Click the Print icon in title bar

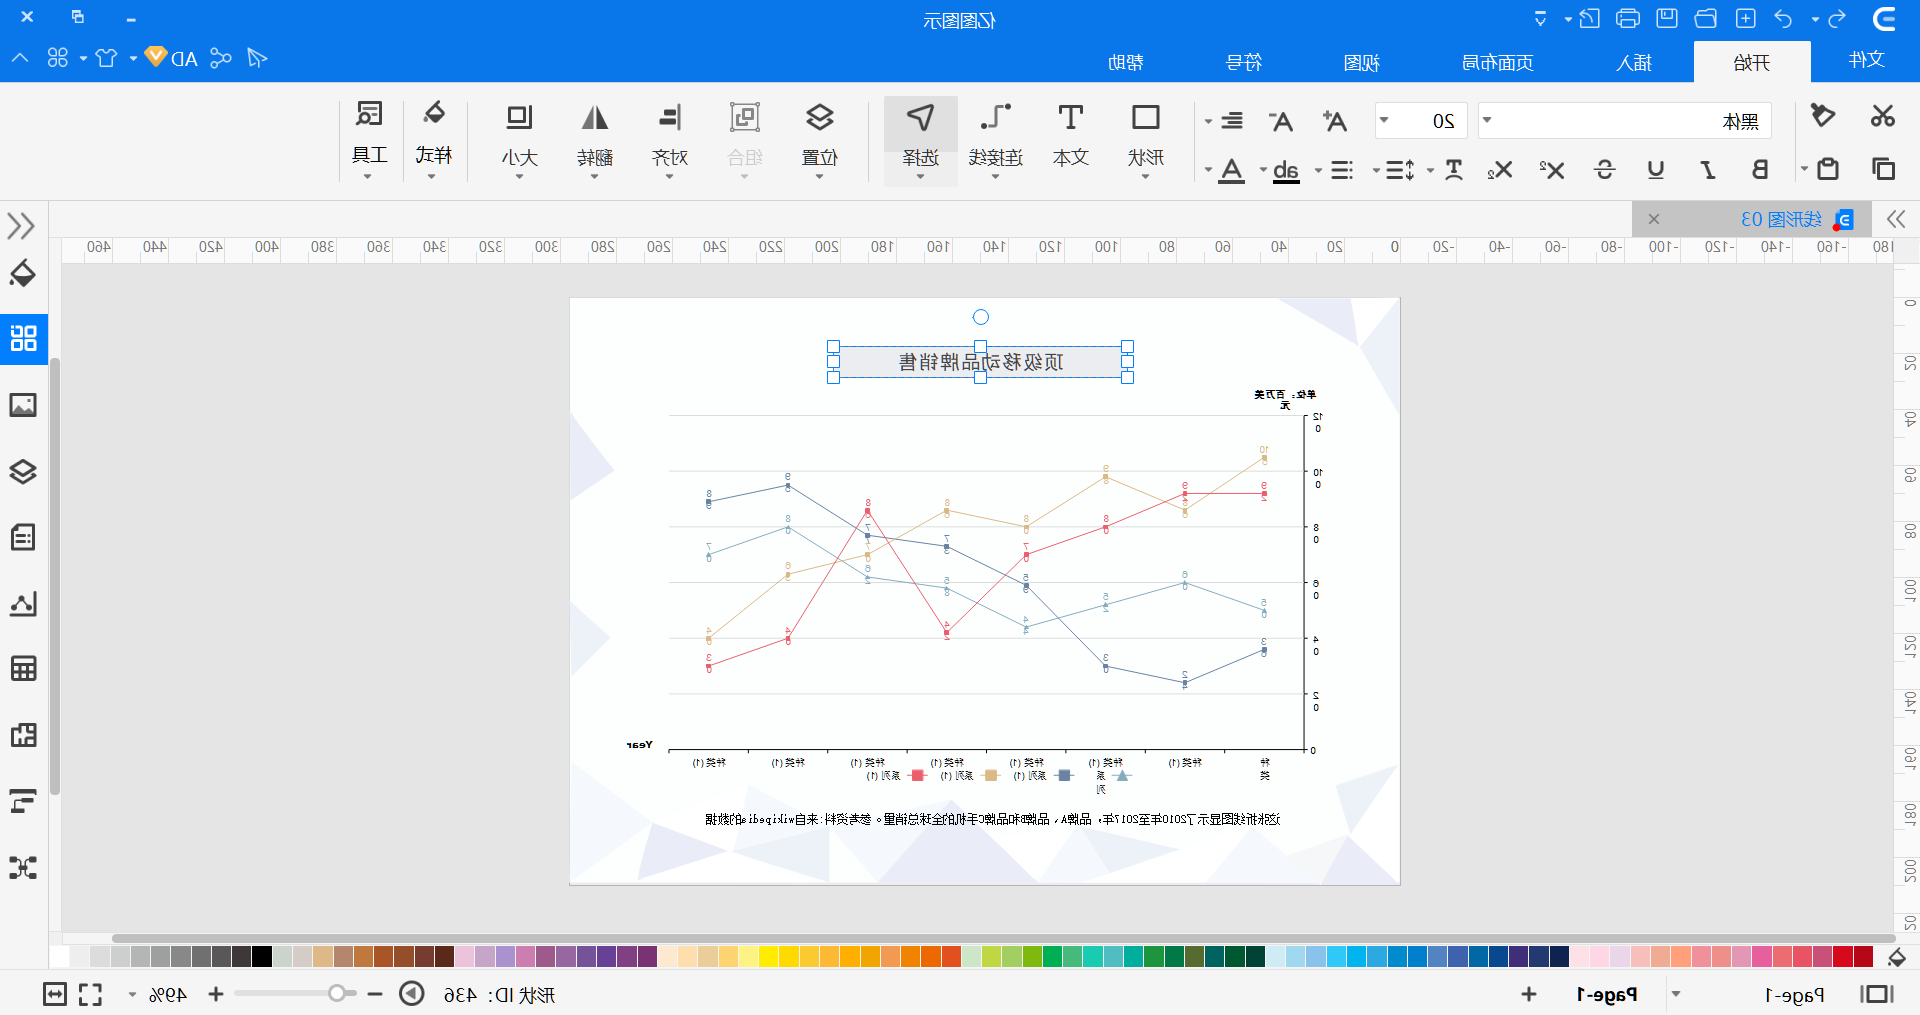(x=1627, y=19)
